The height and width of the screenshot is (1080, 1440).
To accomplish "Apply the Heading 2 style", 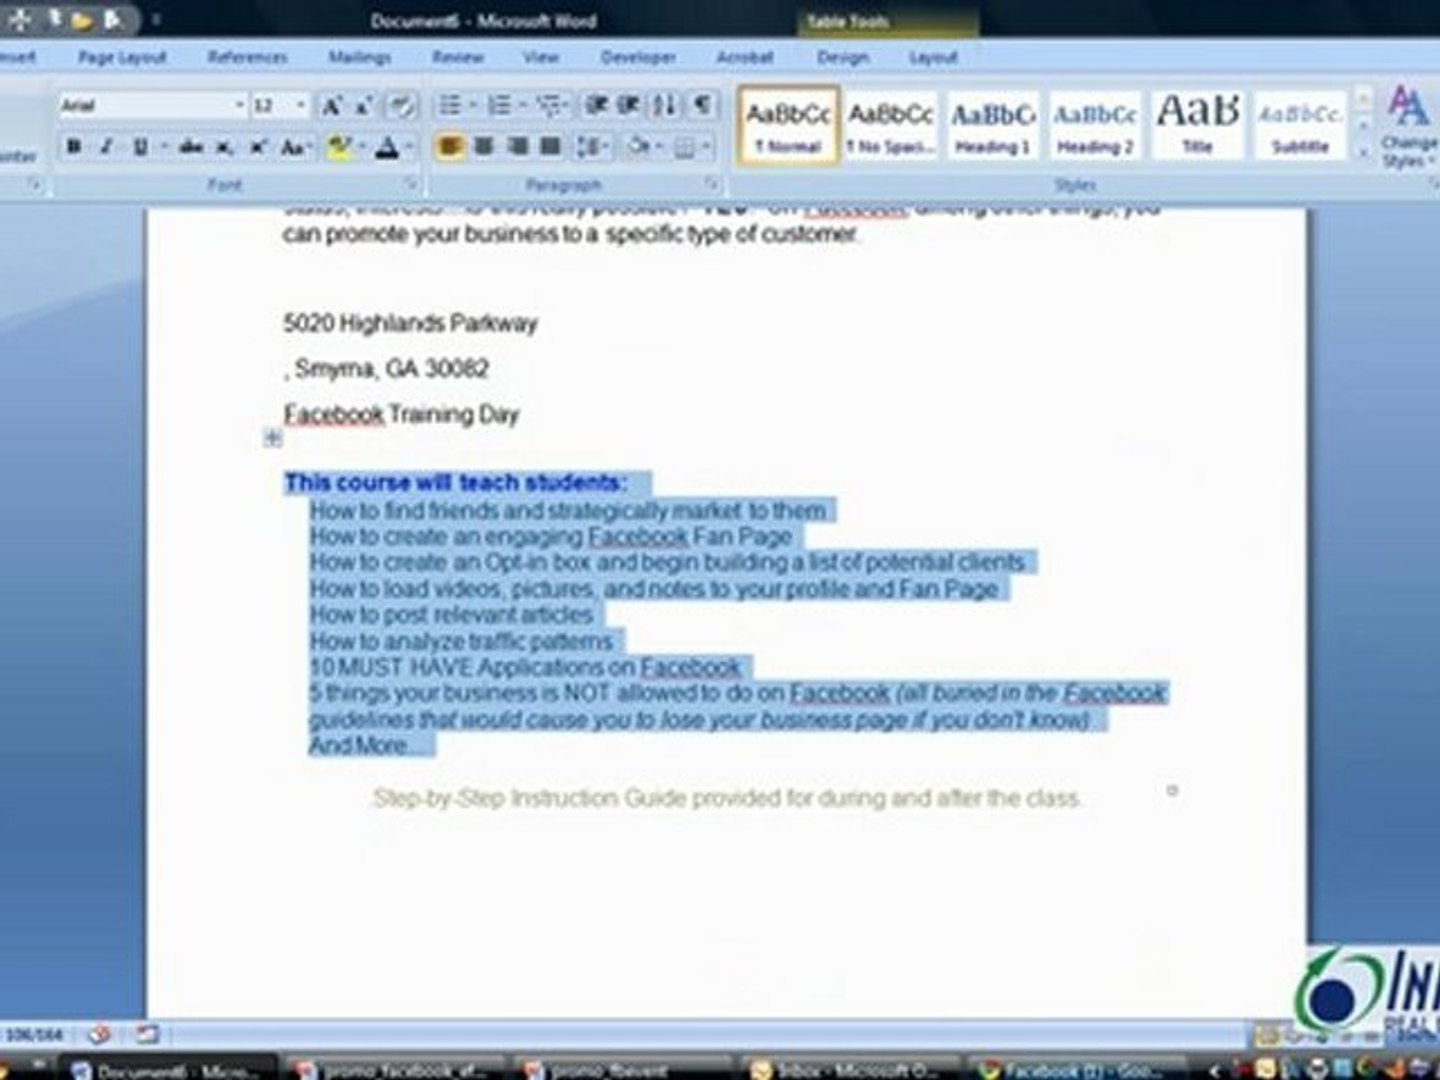I will pyautogui.click(x=1095, y=125).
